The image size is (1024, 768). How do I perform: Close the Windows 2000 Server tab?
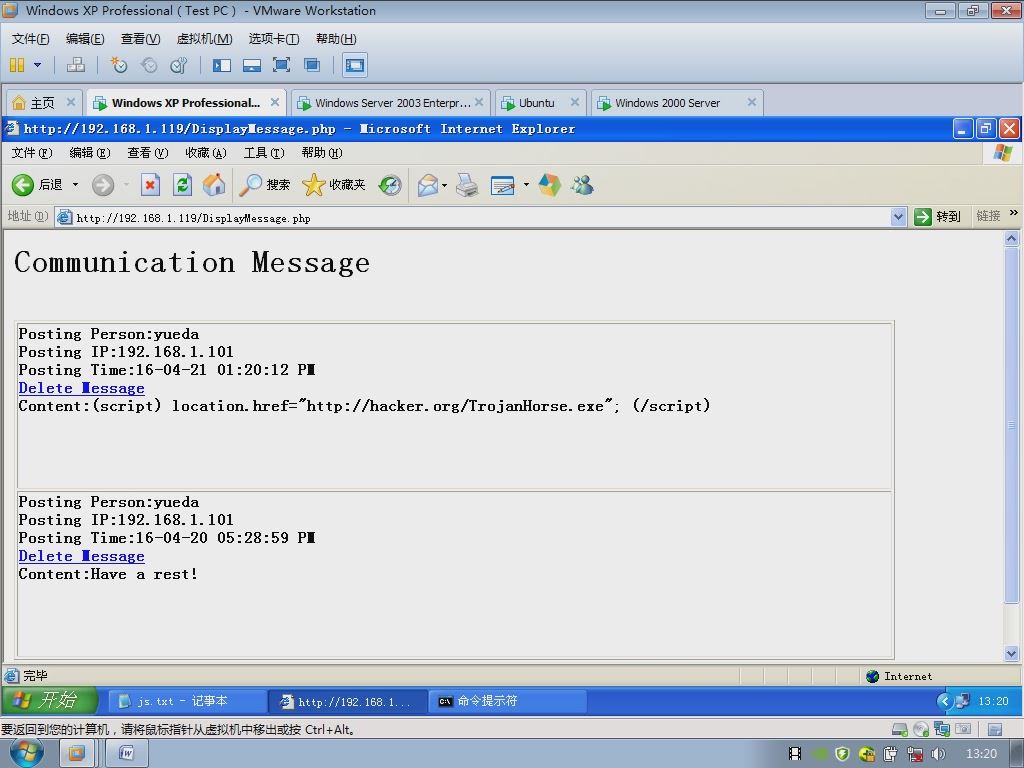point(752,102)
